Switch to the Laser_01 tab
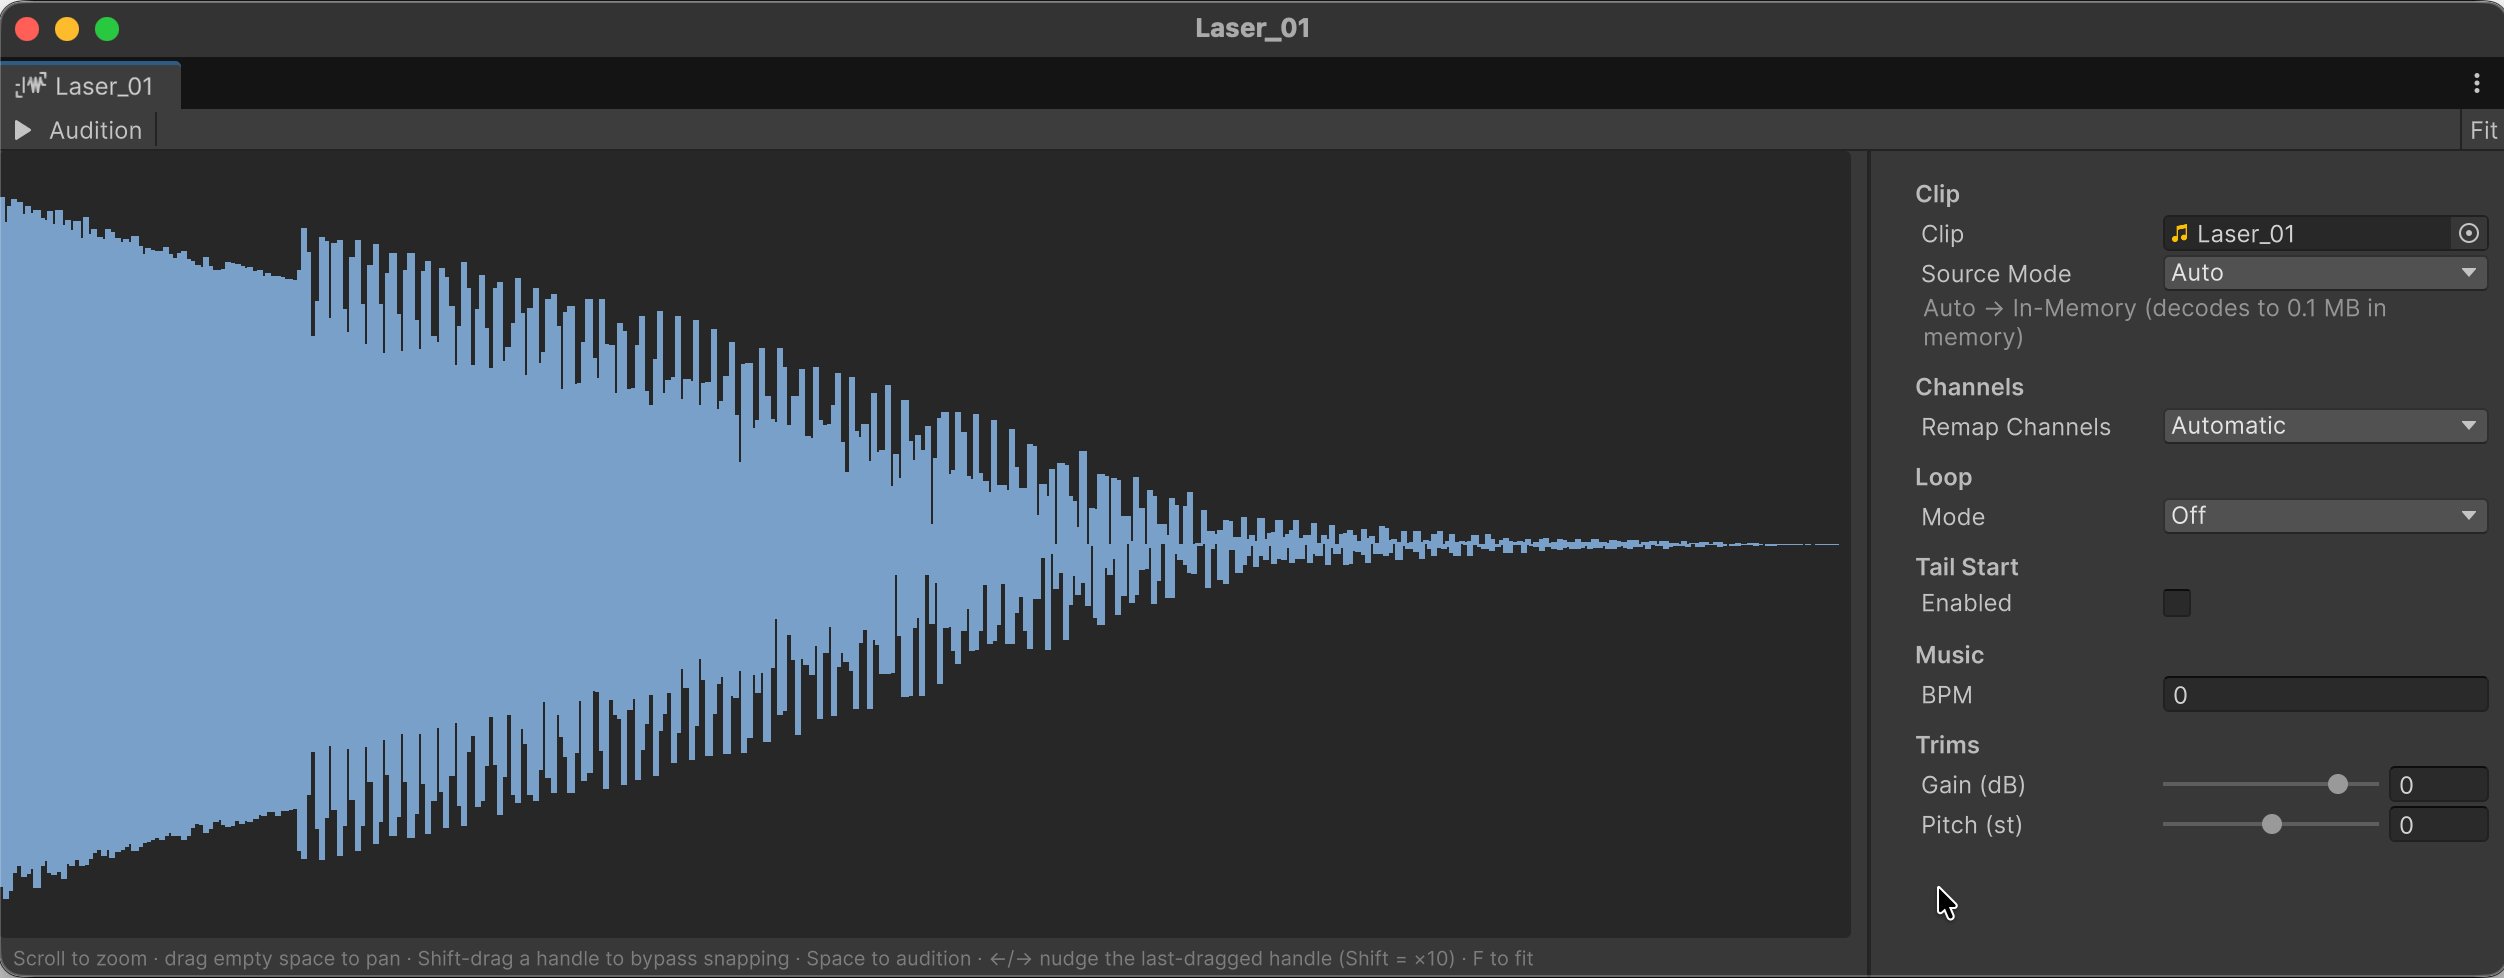2504x978 pixels. 90,86
